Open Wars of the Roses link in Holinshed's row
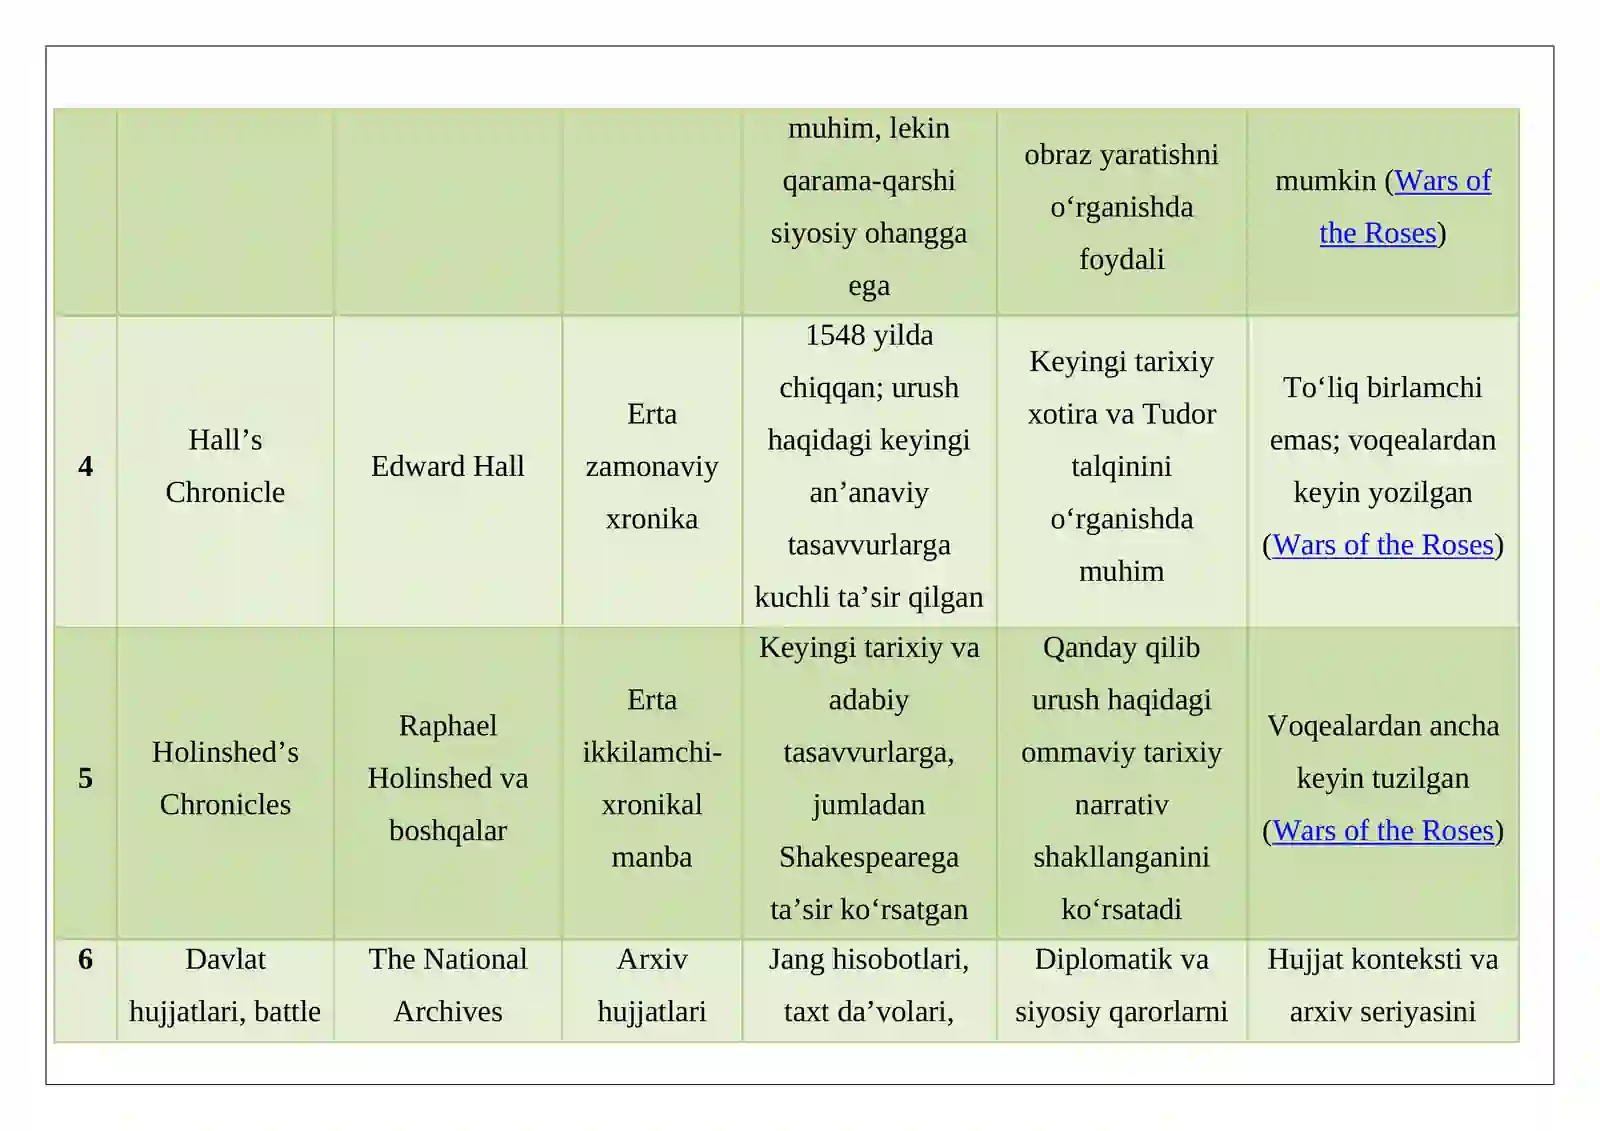The image size is (1600, 1131). click(1383, 831)
